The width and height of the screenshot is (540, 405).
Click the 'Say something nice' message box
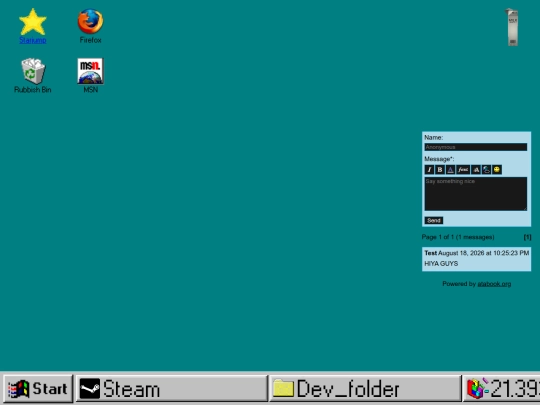pyautogui.click(x=476, y=194)
